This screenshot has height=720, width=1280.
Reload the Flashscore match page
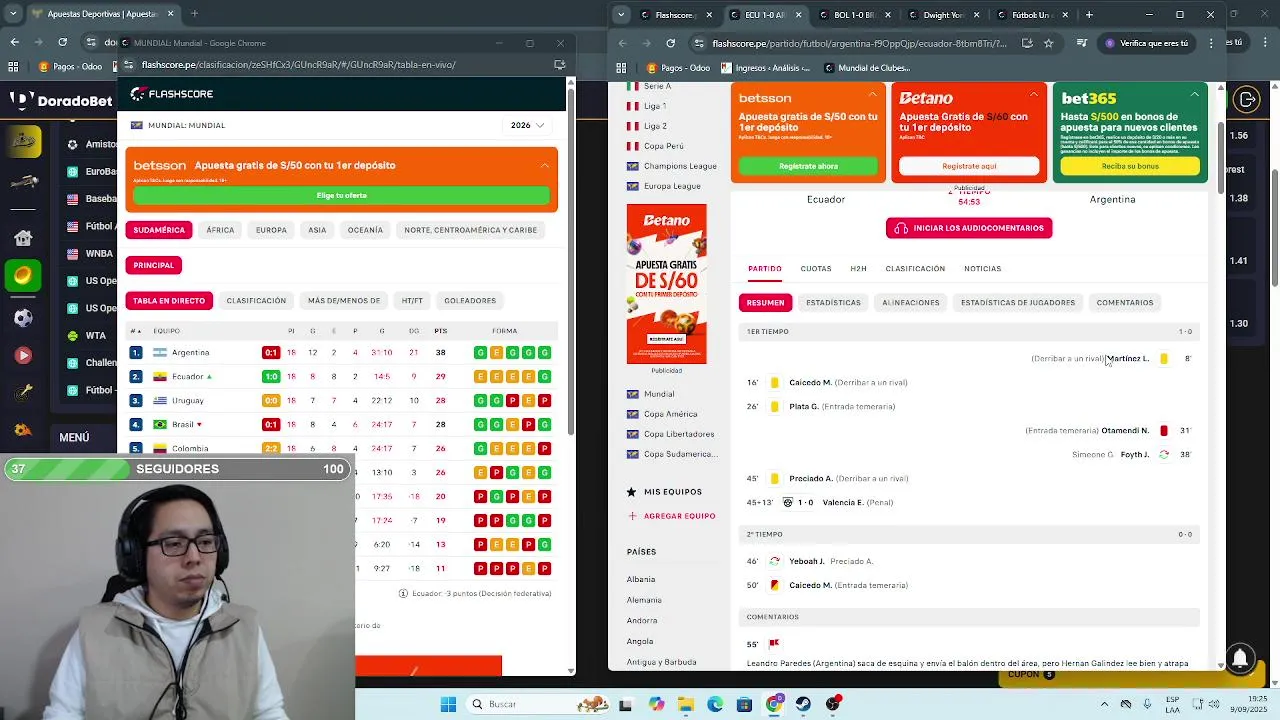pos(670,43)
